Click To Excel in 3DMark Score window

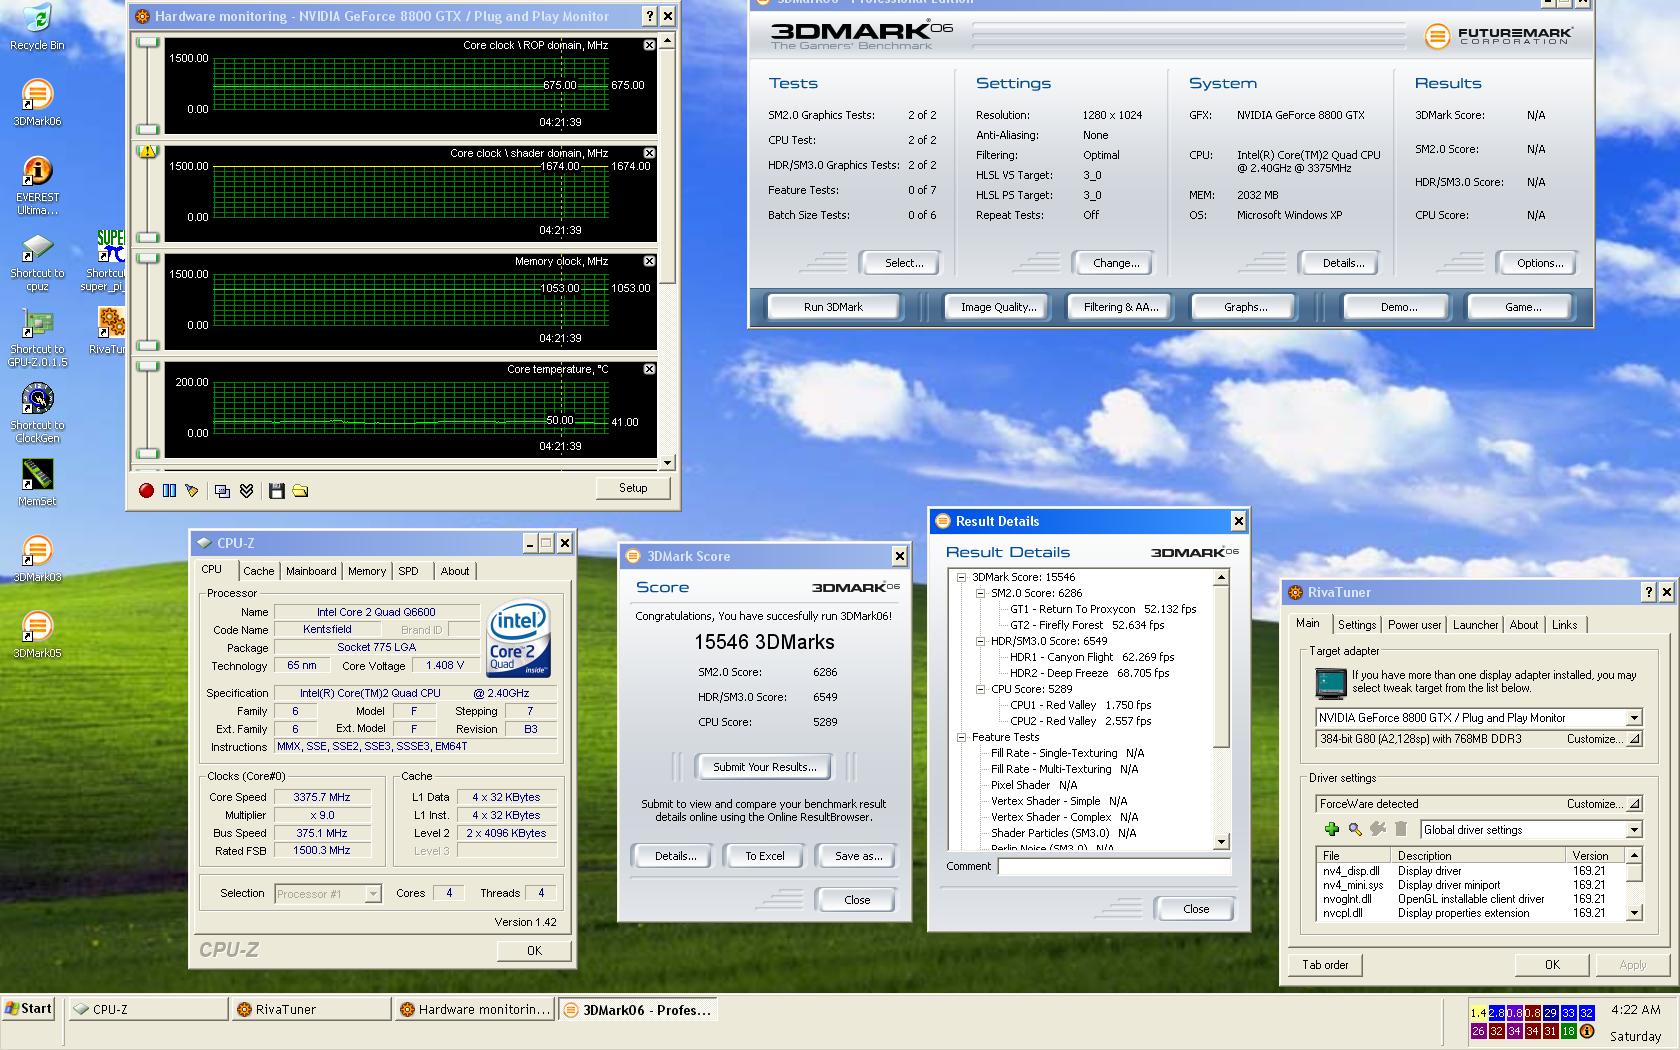click(764, 856)
